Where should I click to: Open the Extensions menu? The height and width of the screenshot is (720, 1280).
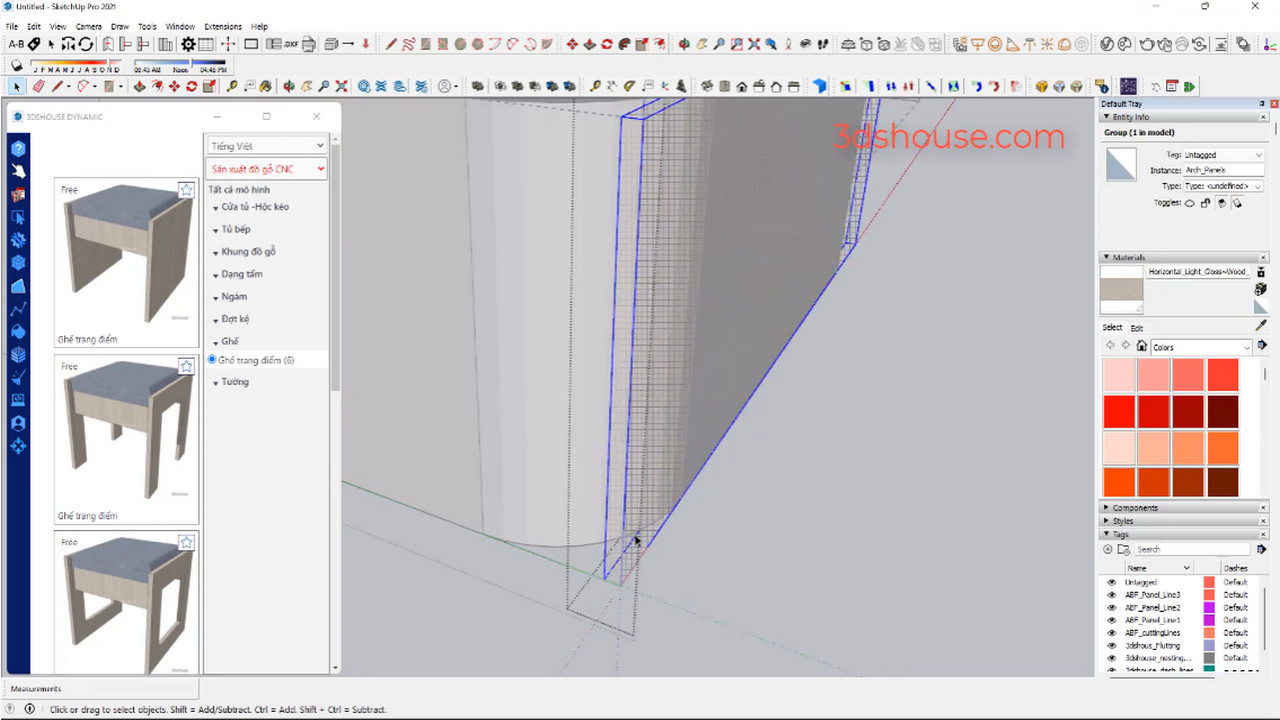[222, 26]
